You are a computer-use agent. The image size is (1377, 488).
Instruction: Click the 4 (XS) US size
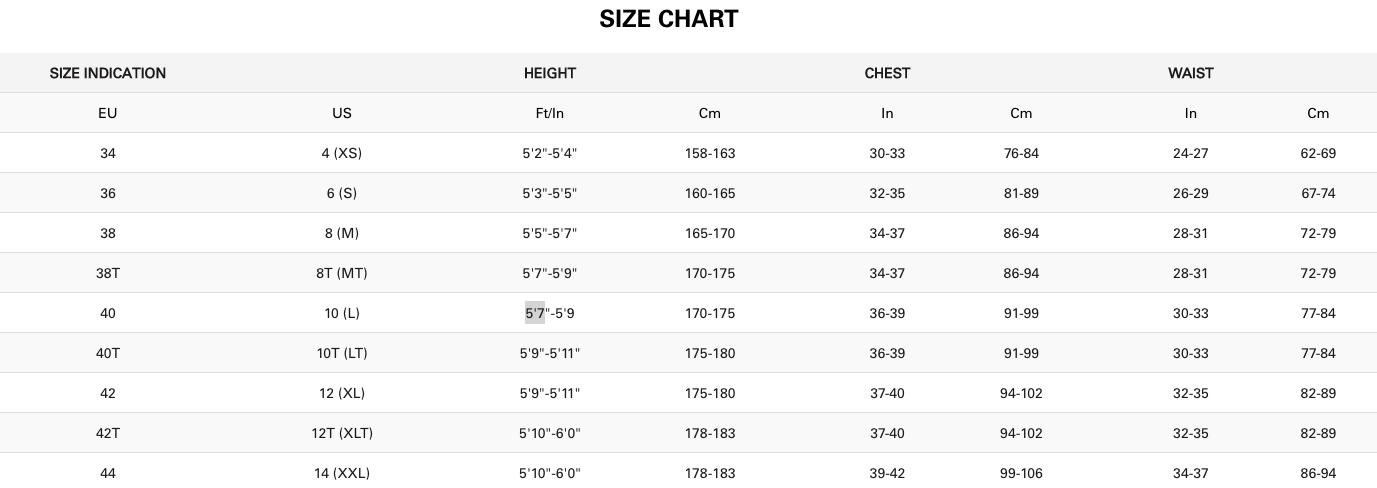click(342, 153)
